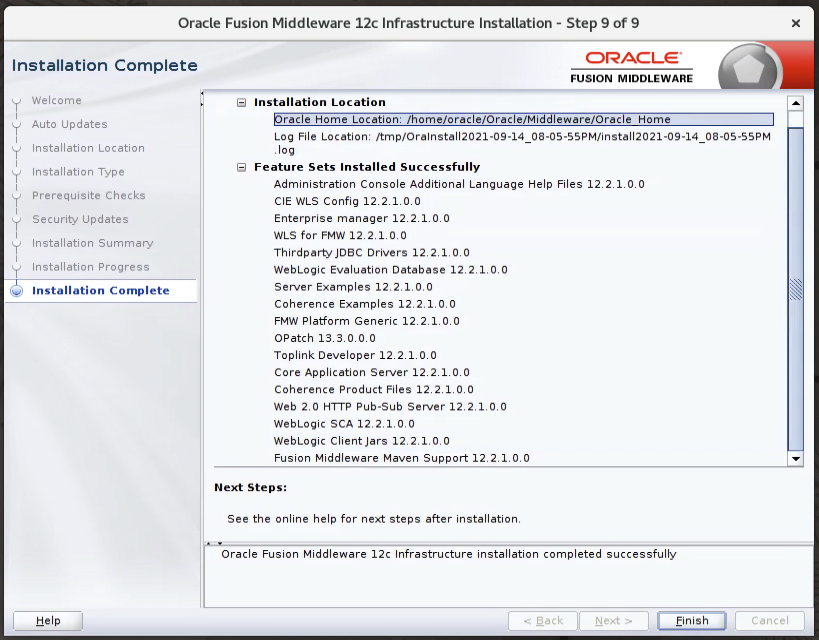Select Web 2.0 HTTP Pub-Sub Server
819x640 pixels.
390,407
